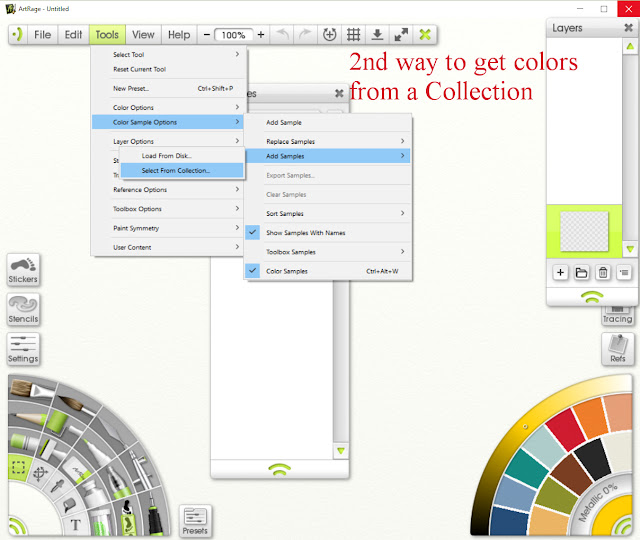Click the green X toolbar icon
Image resolution: width=640 pixels, height=540 pixels.
[425, 35]
